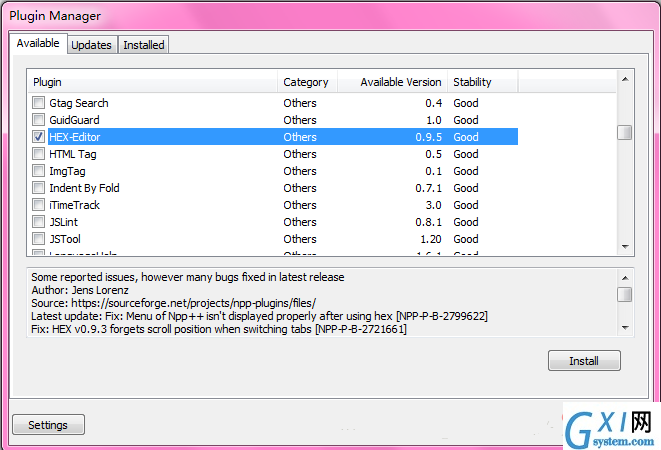Tick the Indent By Fold checkbox
The height and width of the screenshot is (450, 661).
[x=38, y=188]
